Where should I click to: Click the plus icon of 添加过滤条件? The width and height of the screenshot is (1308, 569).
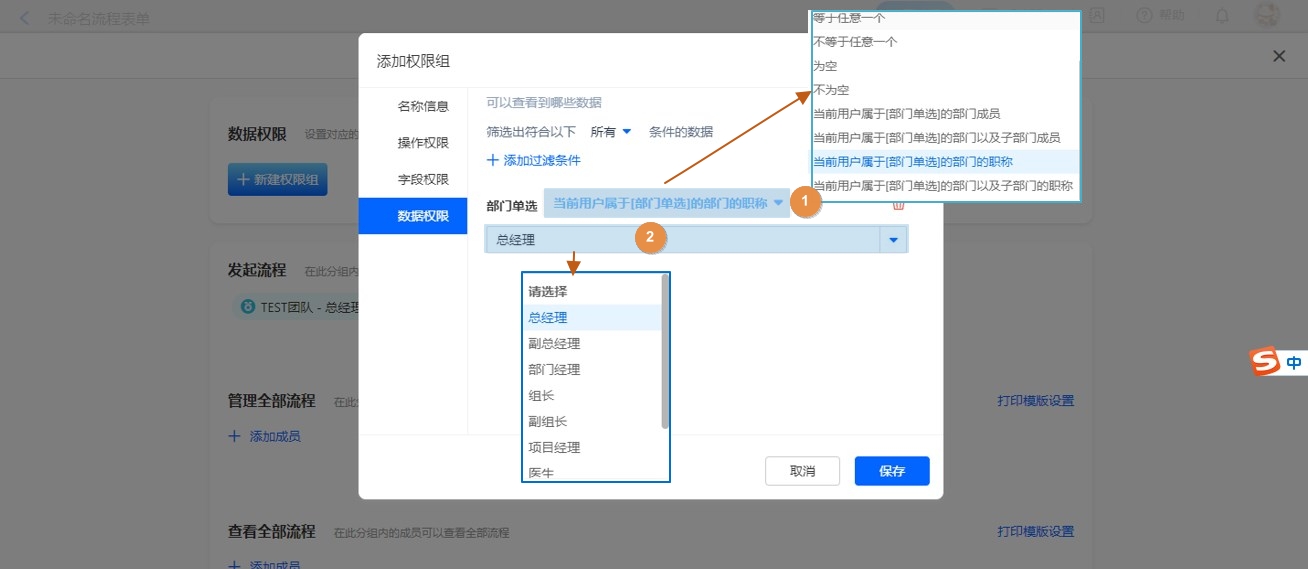click(x=492, y=160)
